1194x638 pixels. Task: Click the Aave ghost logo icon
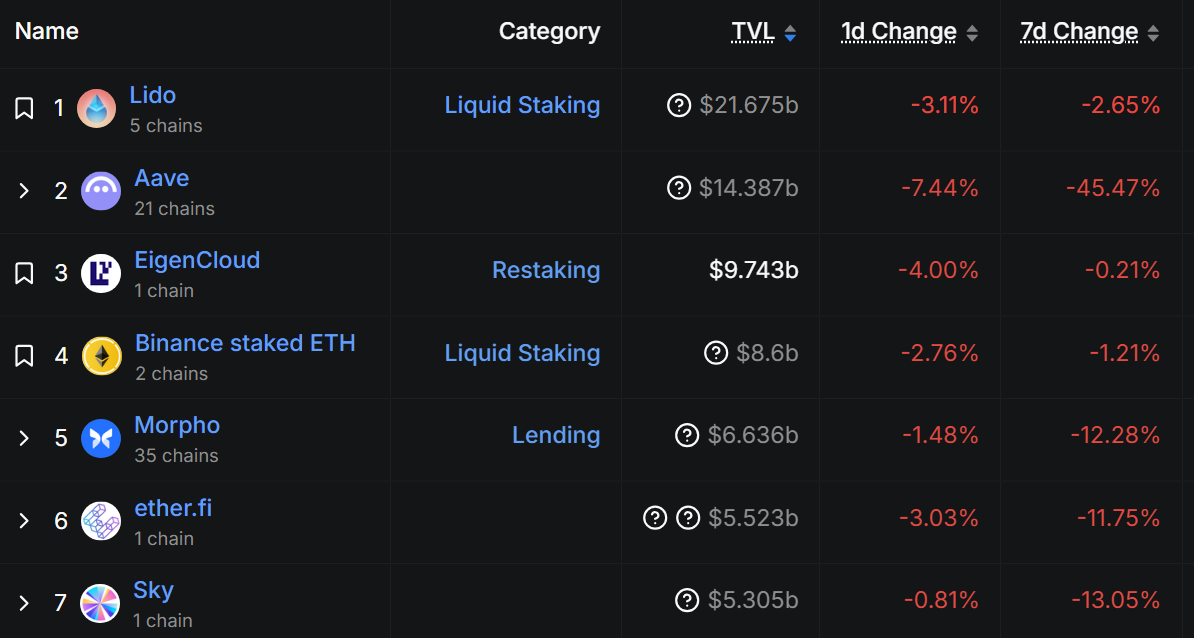tap(101, 191)
